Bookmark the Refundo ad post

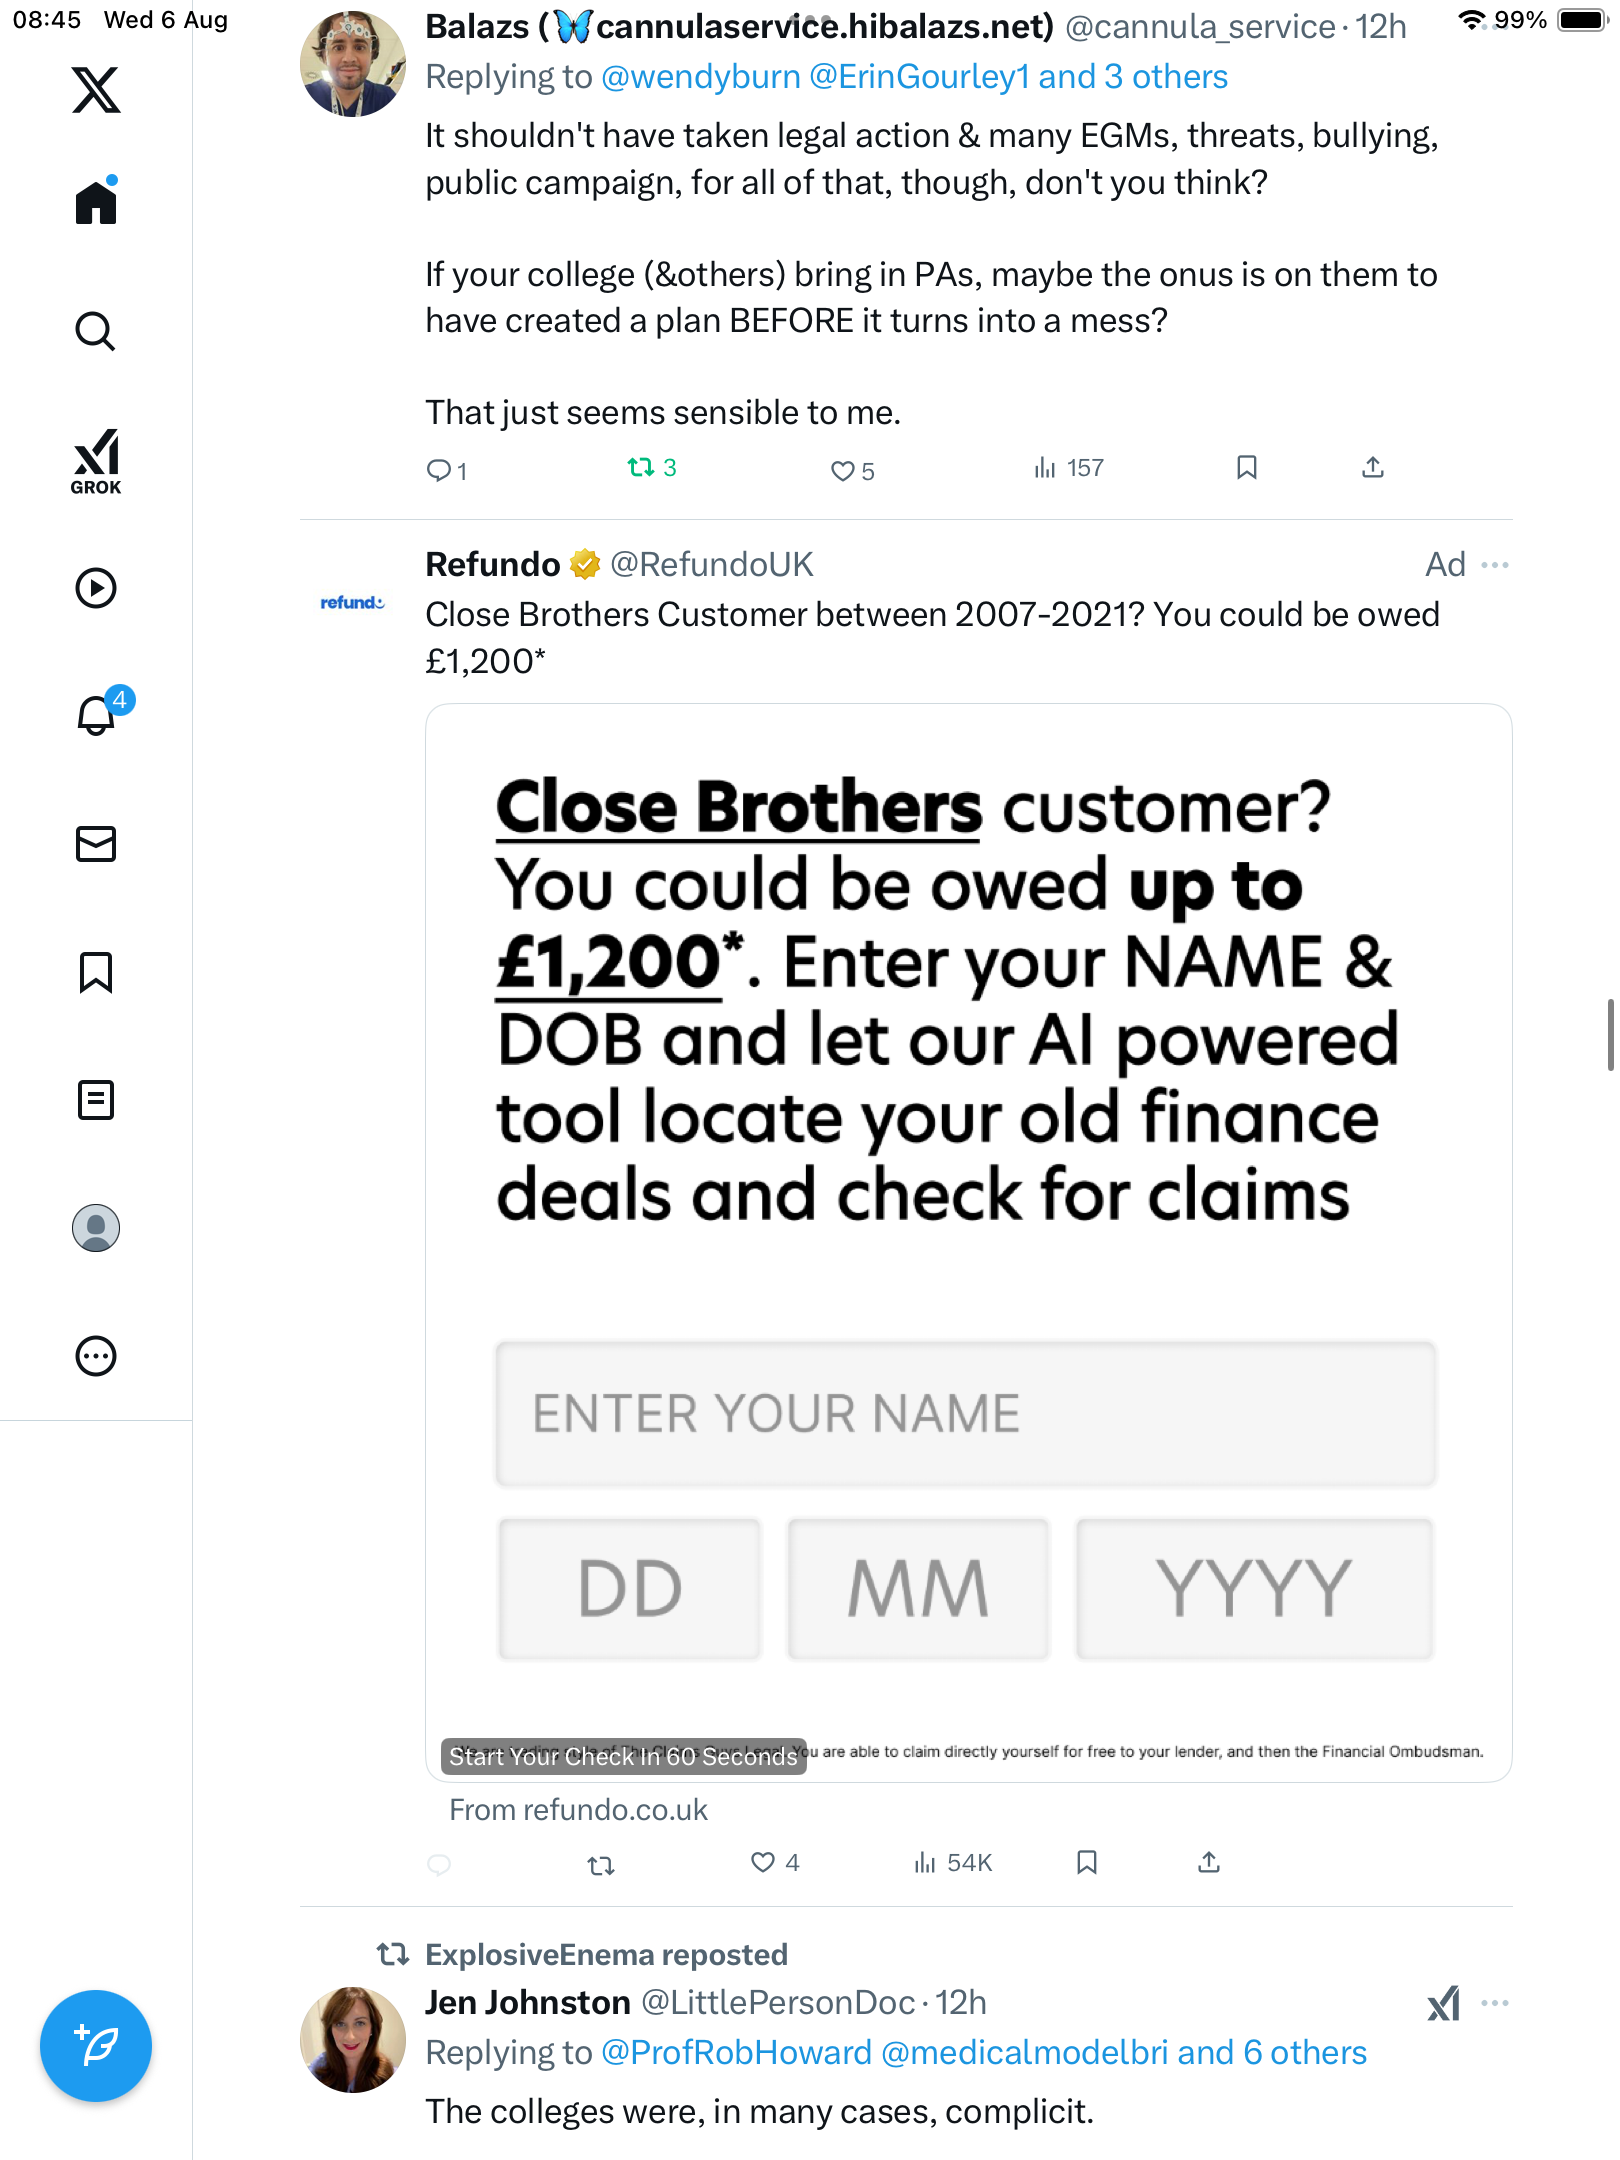tap(1087, 1862)
